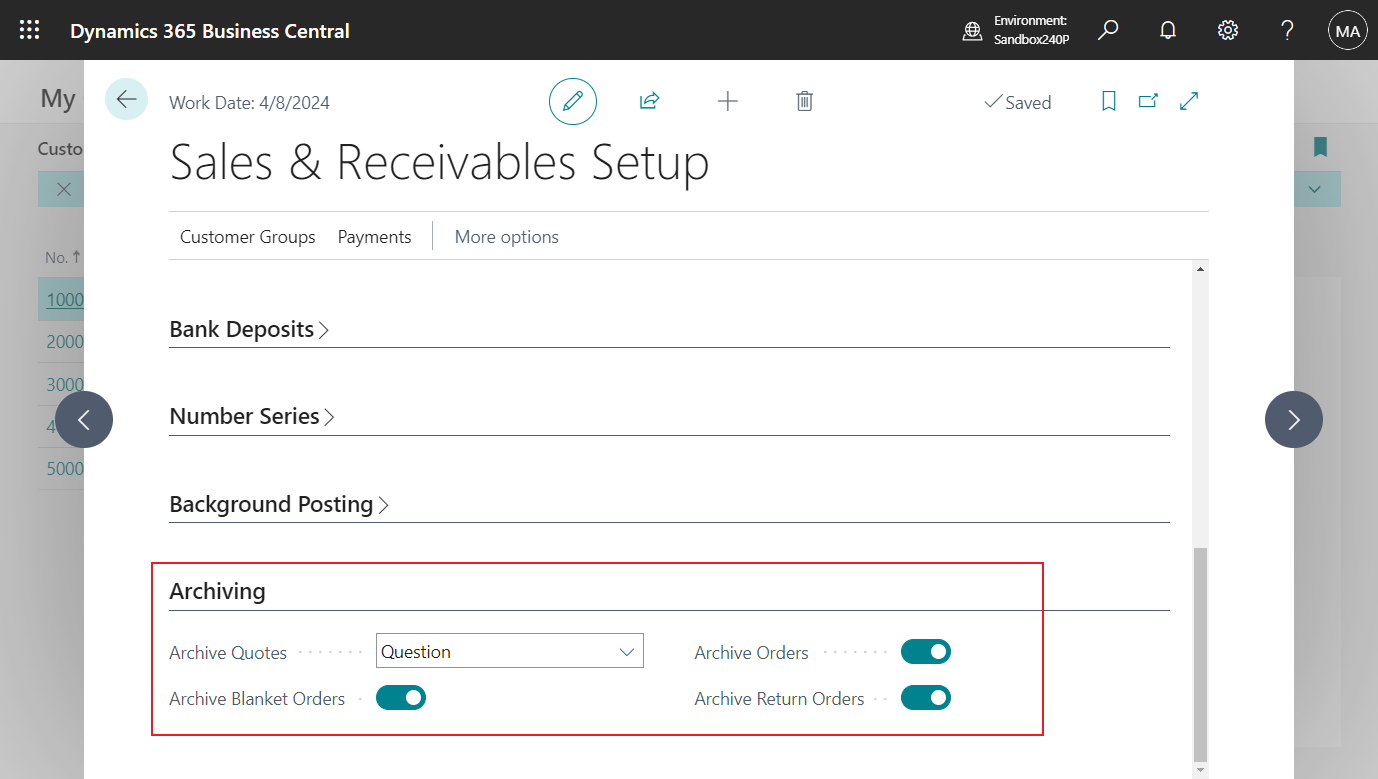The width and height of the screenshot is (1378, 779).
Task: Toggle the Archive Orders switch
Action: [x=925, y=652]
